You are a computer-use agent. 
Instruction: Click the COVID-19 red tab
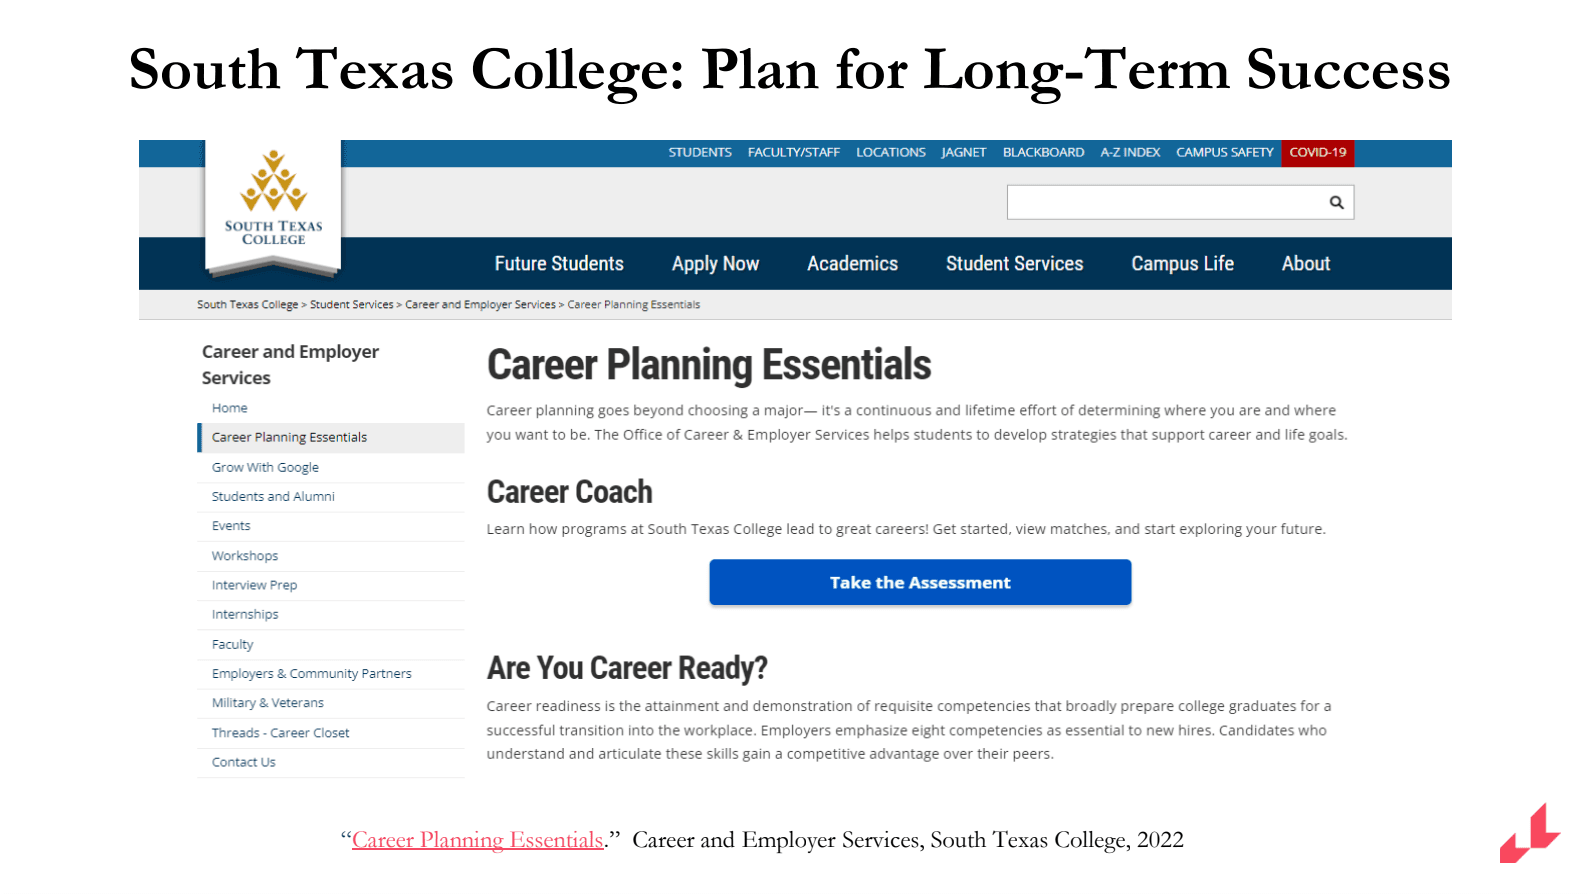[x=1317, y=153]
